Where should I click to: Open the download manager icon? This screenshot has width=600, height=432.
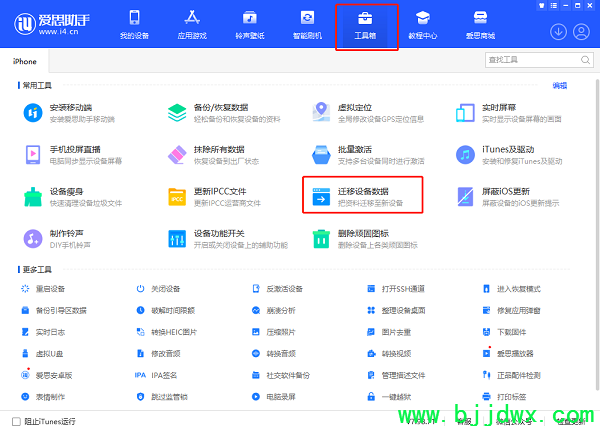[x=558, y=32]
